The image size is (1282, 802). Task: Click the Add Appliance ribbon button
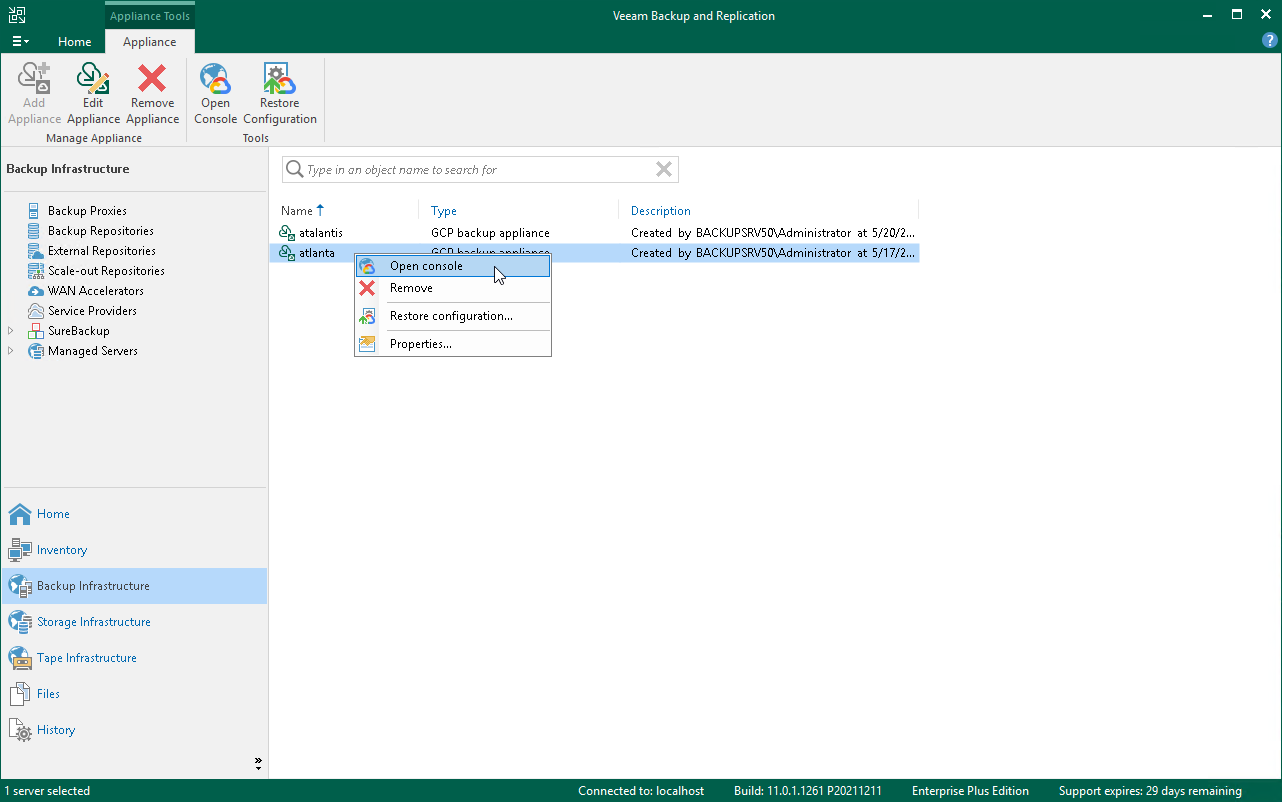(34, 94)
